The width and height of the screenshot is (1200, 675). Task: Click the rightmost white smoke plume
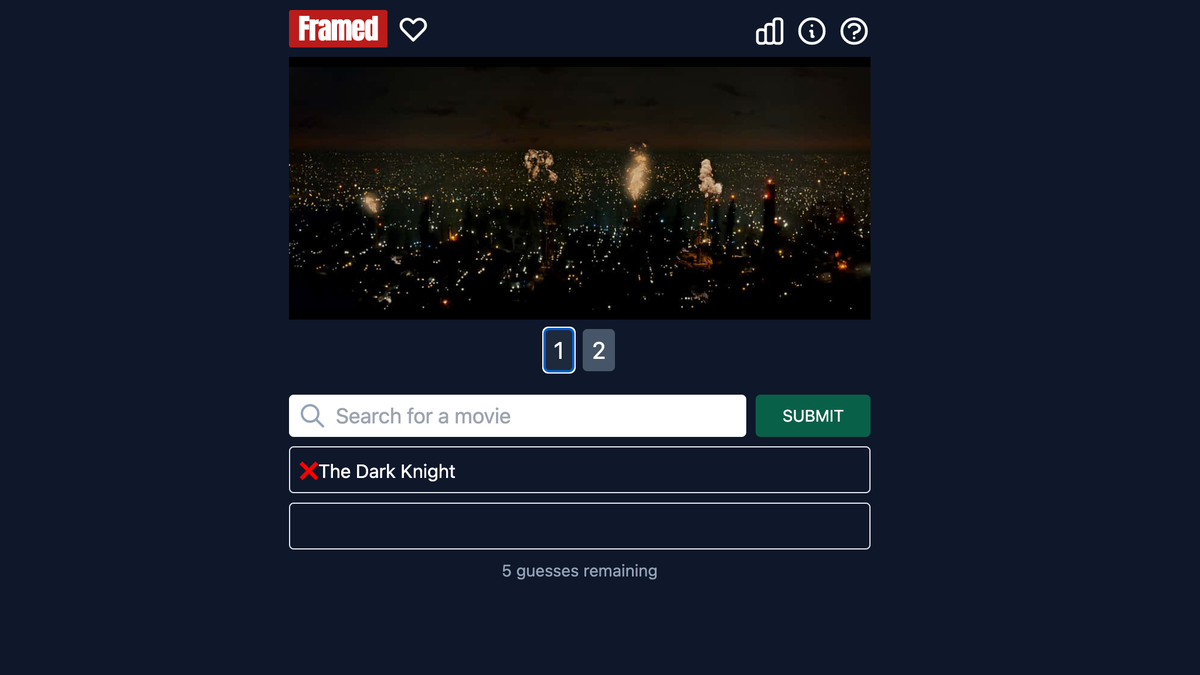click(709, 177)
